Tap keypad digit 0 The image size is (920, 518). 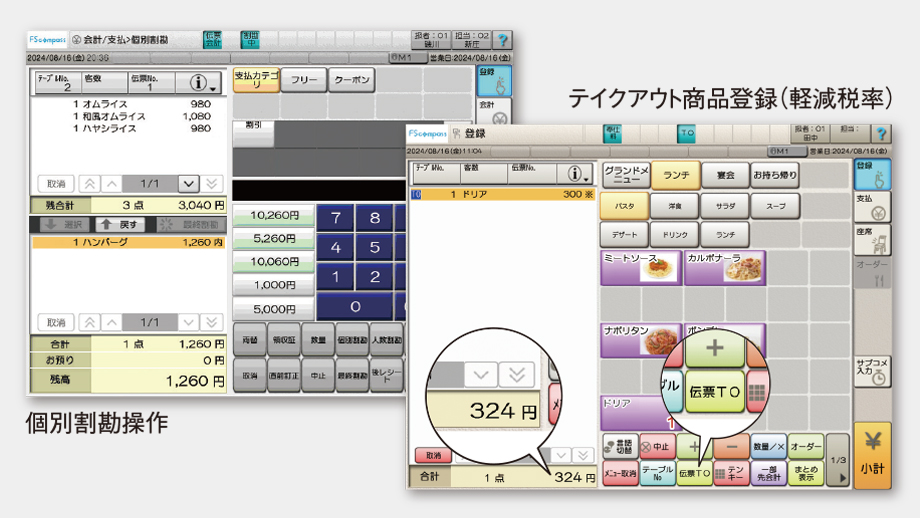point(355,307)
